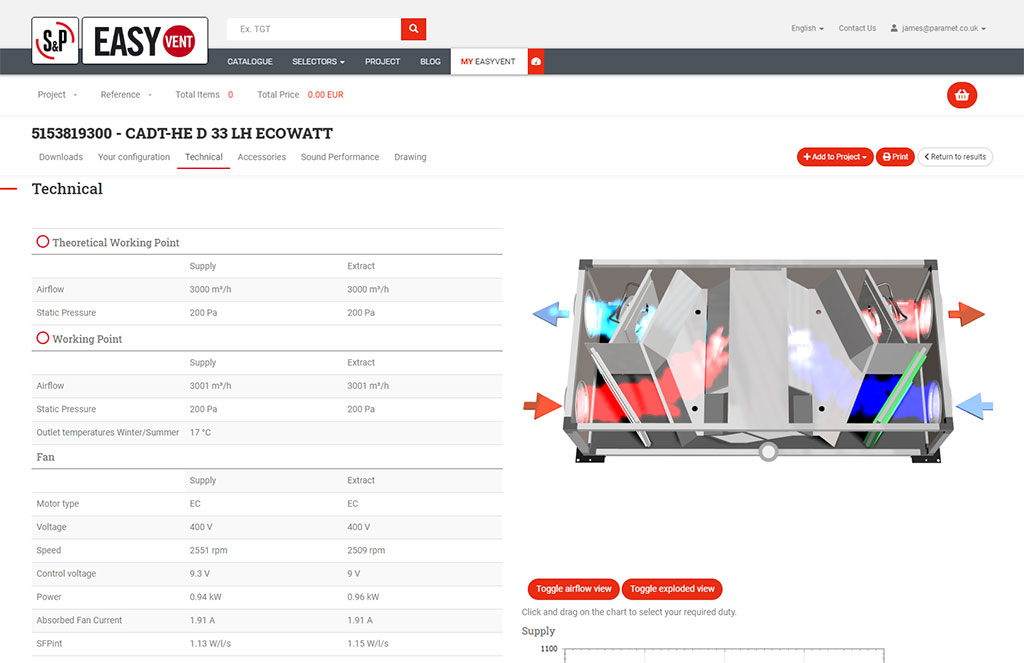Viewport: 1024px width, 663px height.
Task: Expand the SELECTORS menu
Action: pos(318,61)
